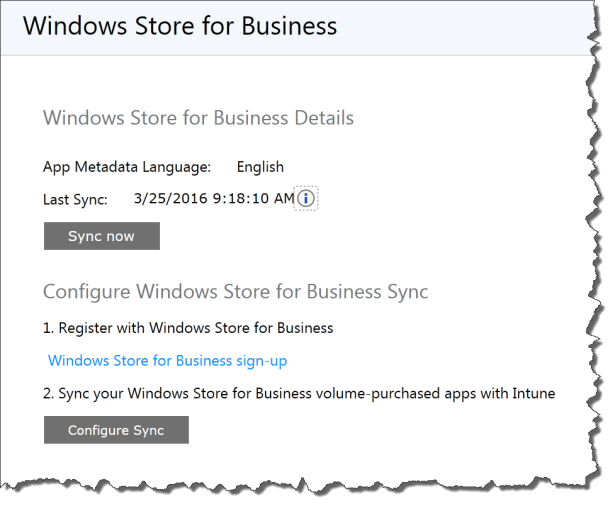Viewport: 615px width, 506px height.
Task: Click the Last Sync info icon
Action: coord(306,198)
